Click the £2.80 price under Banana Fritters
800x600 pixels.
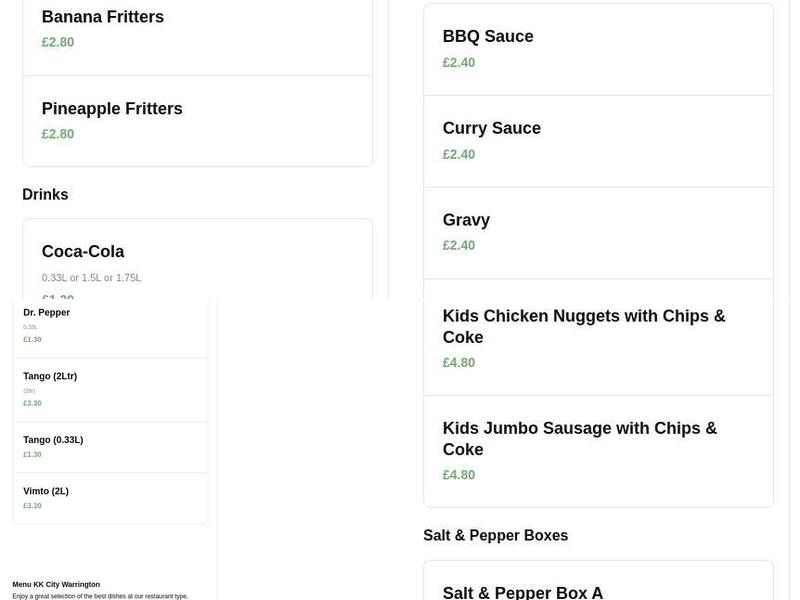pos(57,42)
